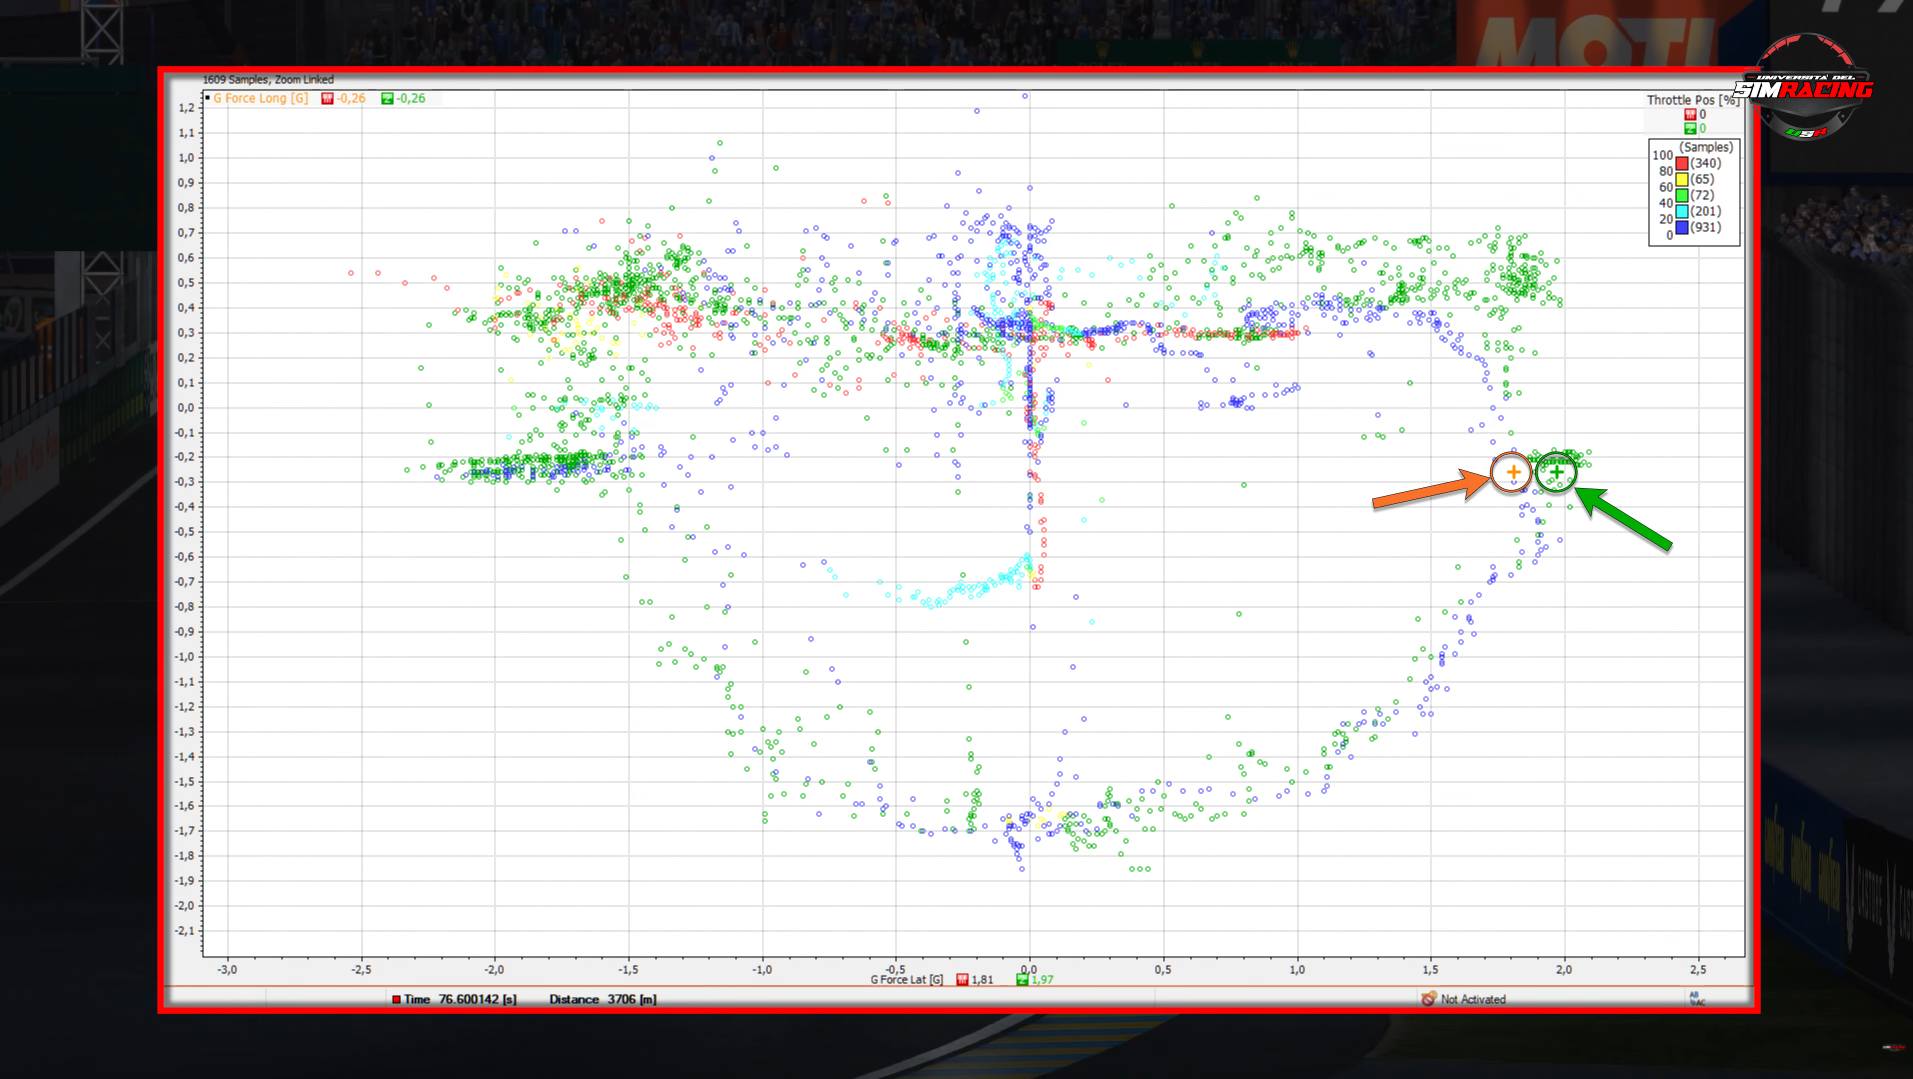Click the cyan 40% throttle color swatch
Viewport: 1913px width, 1079px height.
point(1682,212)
